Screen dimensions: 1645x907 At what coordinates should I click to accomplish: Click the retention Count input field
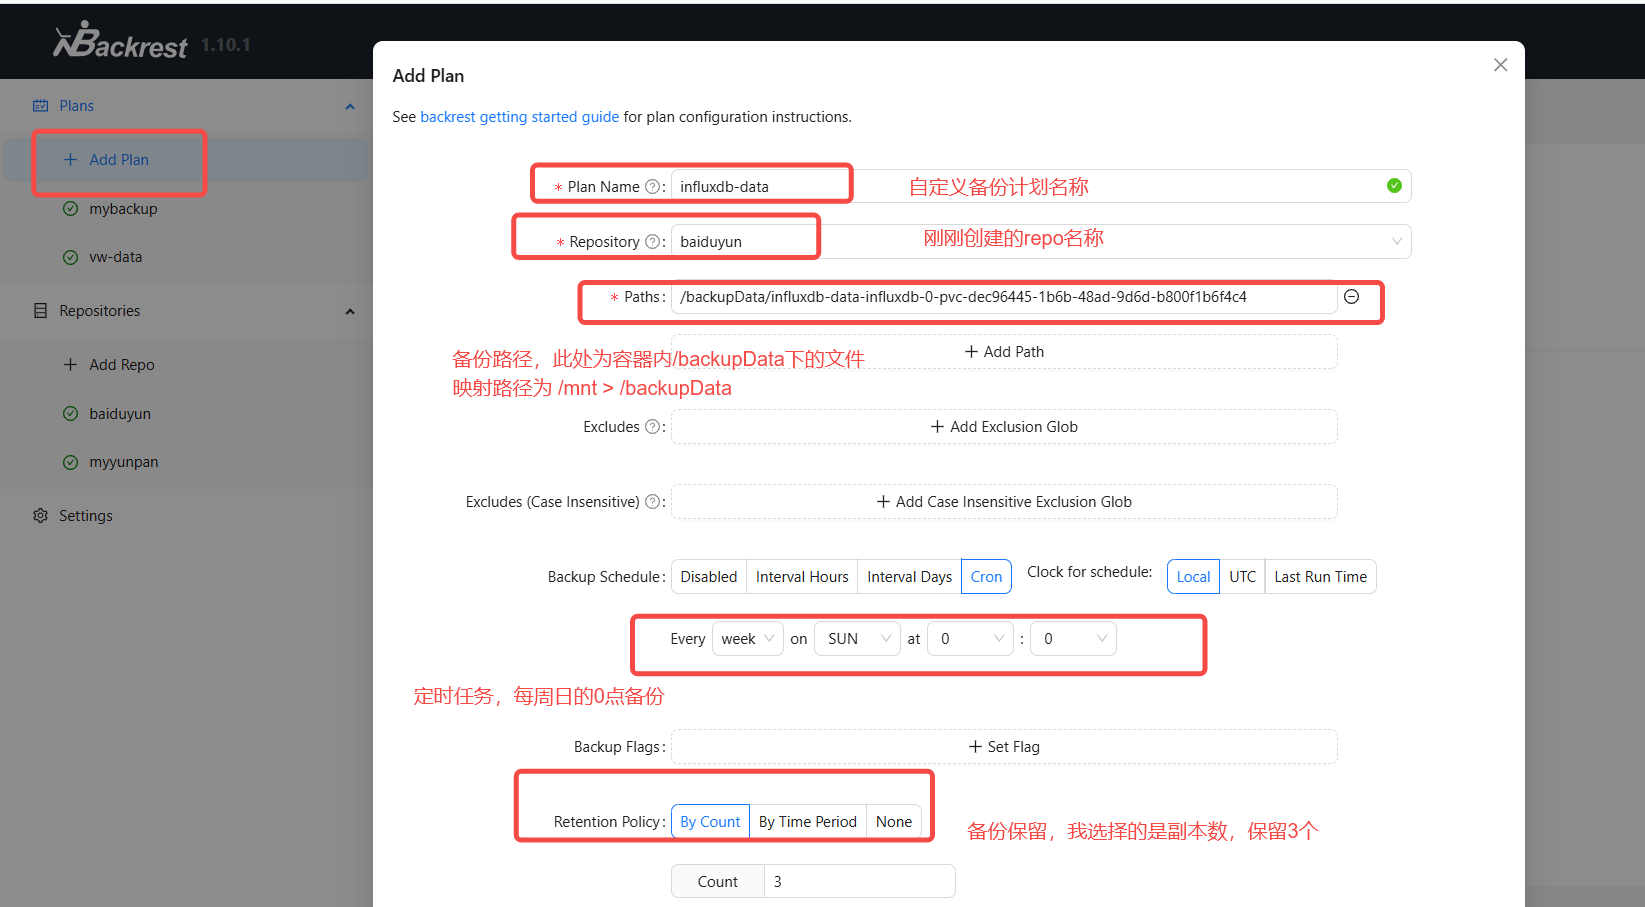(x=858, y=882)
